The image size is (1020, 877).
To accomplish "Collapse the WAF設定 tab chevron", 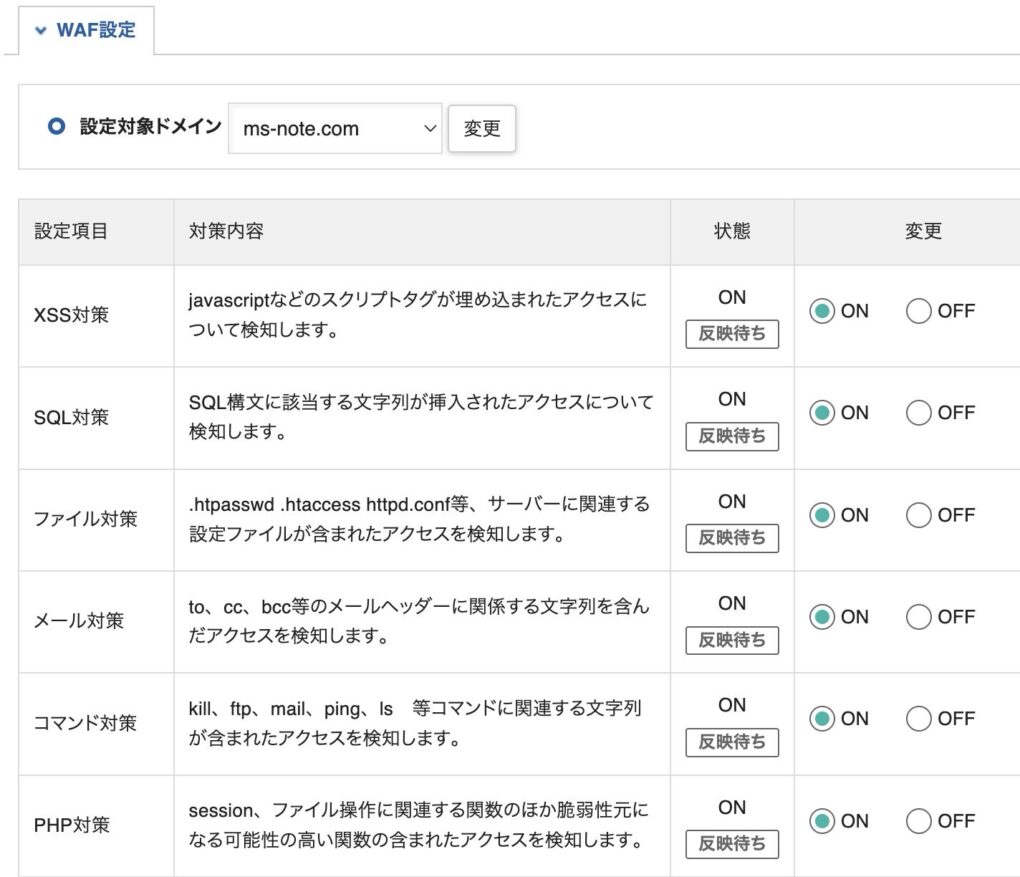I will tap(40, 30).
